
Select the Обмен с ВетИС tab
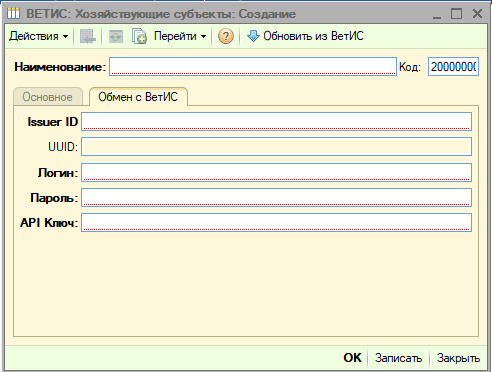click(x=138, y=97)
